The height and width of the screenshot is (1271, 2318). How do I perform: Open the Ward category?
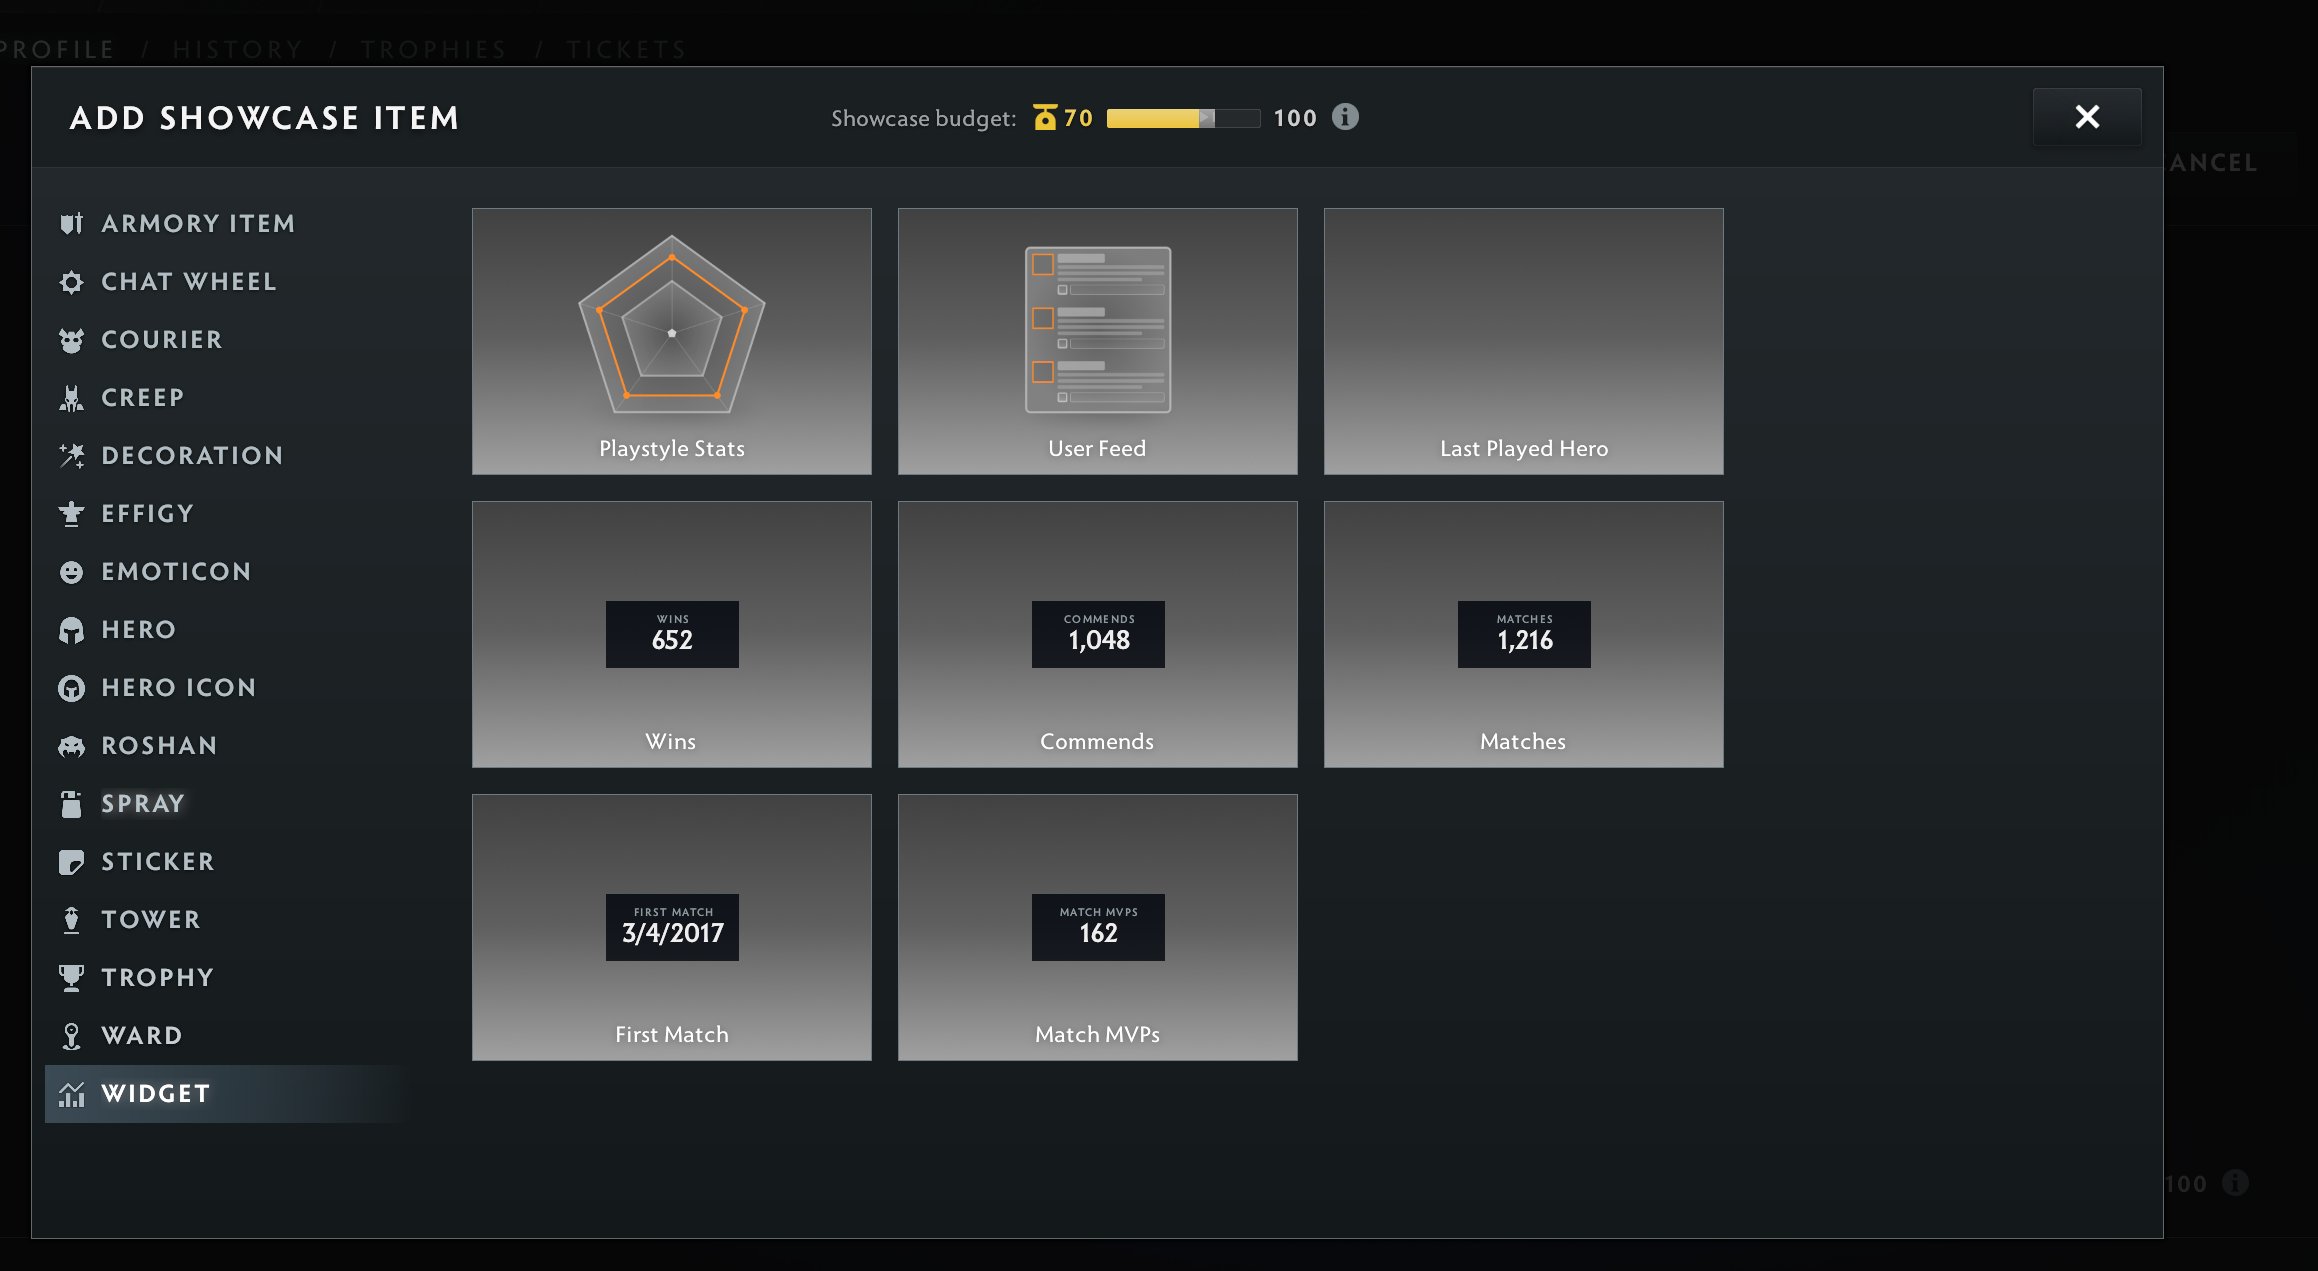point(141,1036)
